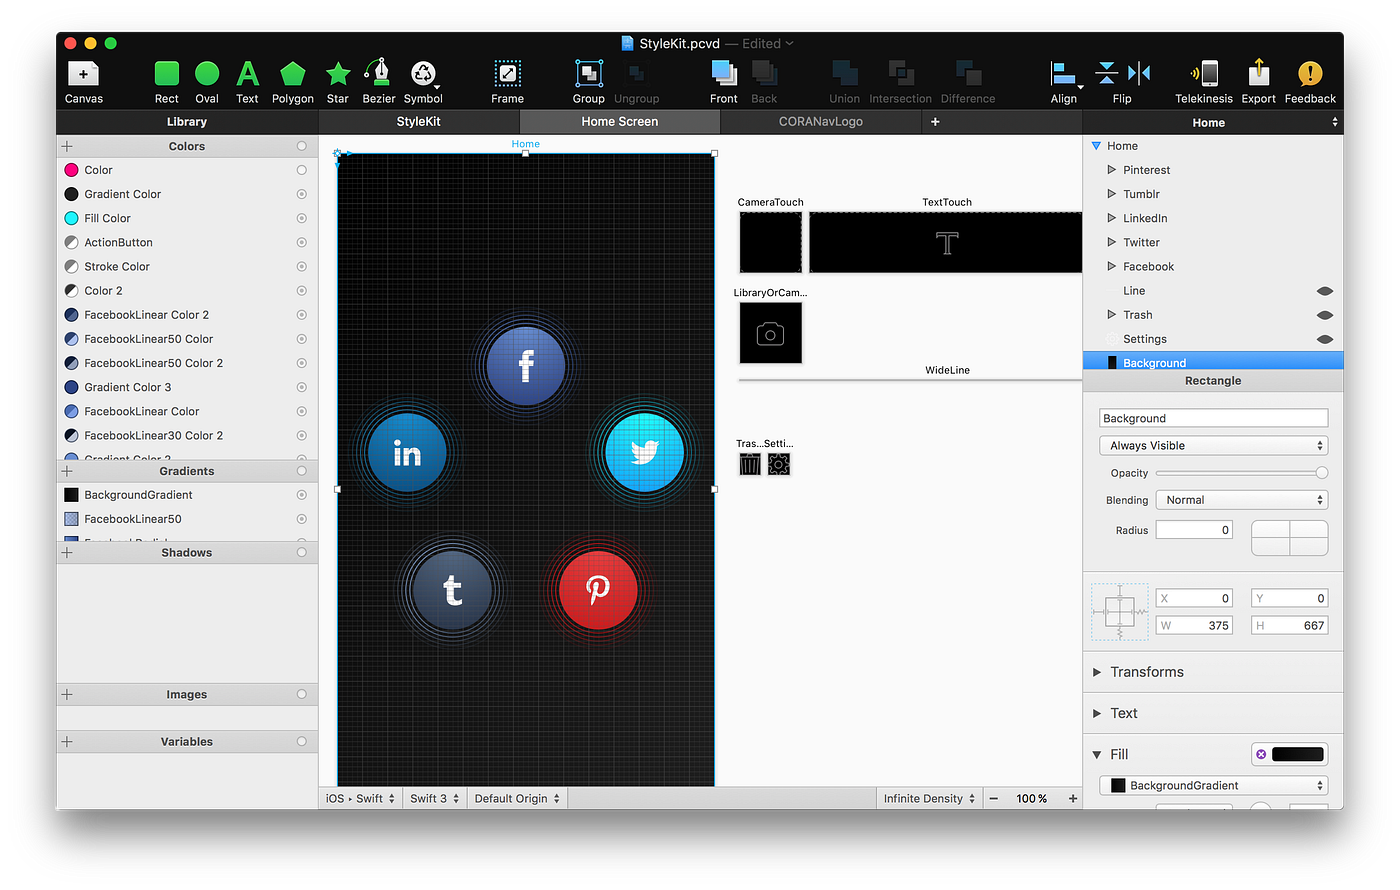Screen dimensions: 1400x890
Task: Open the Always Visible visibility dropdown
Action: click(1213, 445)
